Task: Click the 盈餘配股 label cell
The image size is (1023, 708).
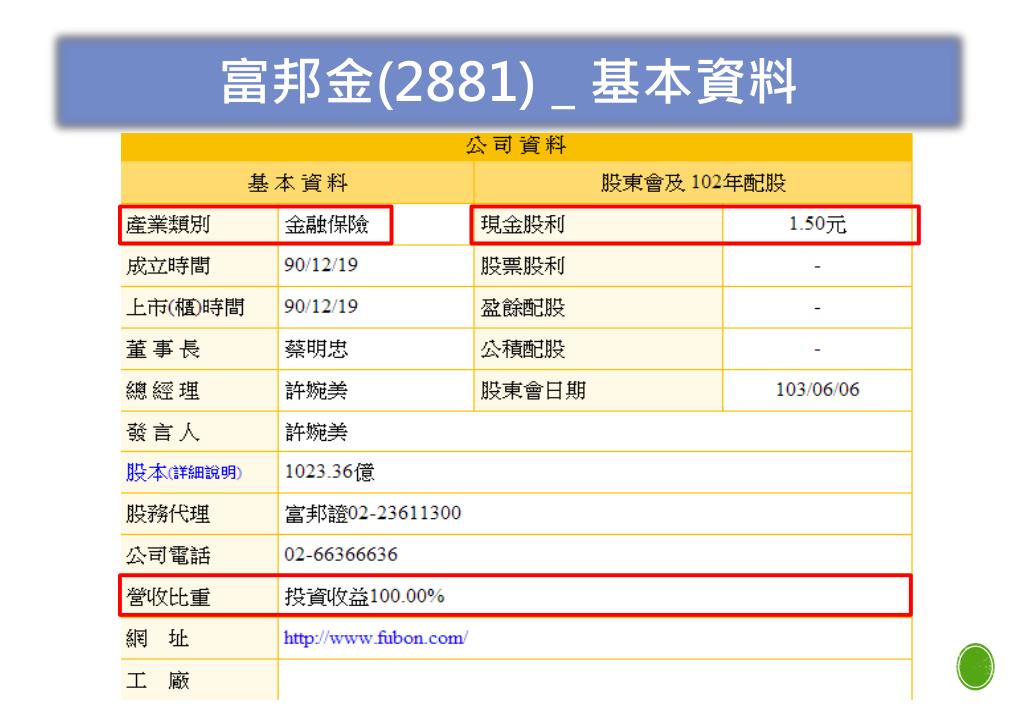Action: click(x=598, y=307)
